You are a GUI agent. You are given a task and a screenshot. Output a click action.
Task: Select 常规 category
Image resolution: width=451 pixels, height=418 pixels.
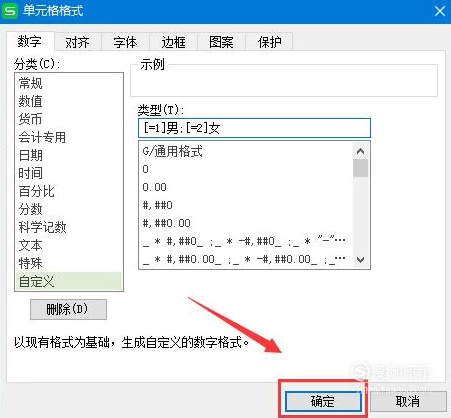tap(69, 83)
